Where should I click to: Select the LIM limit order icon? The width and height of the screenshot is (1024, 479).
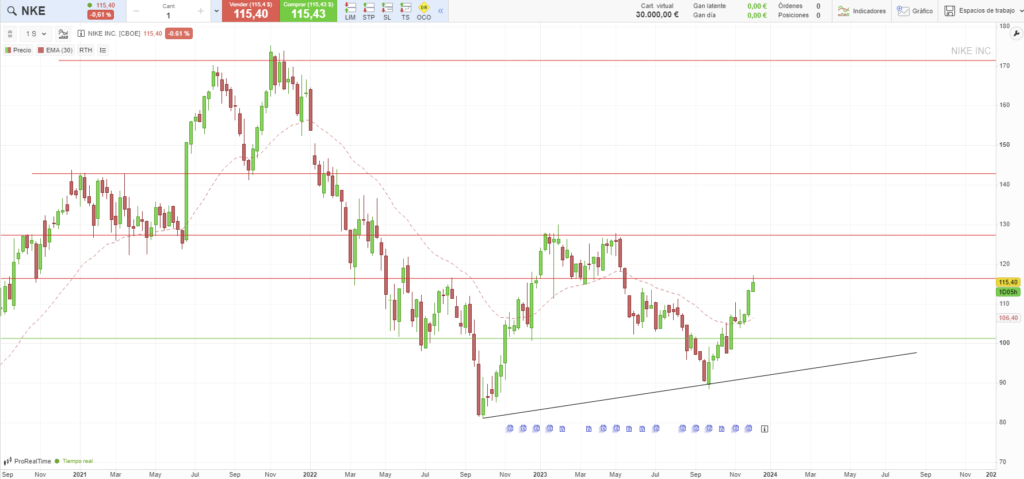[x=349, y=11]
